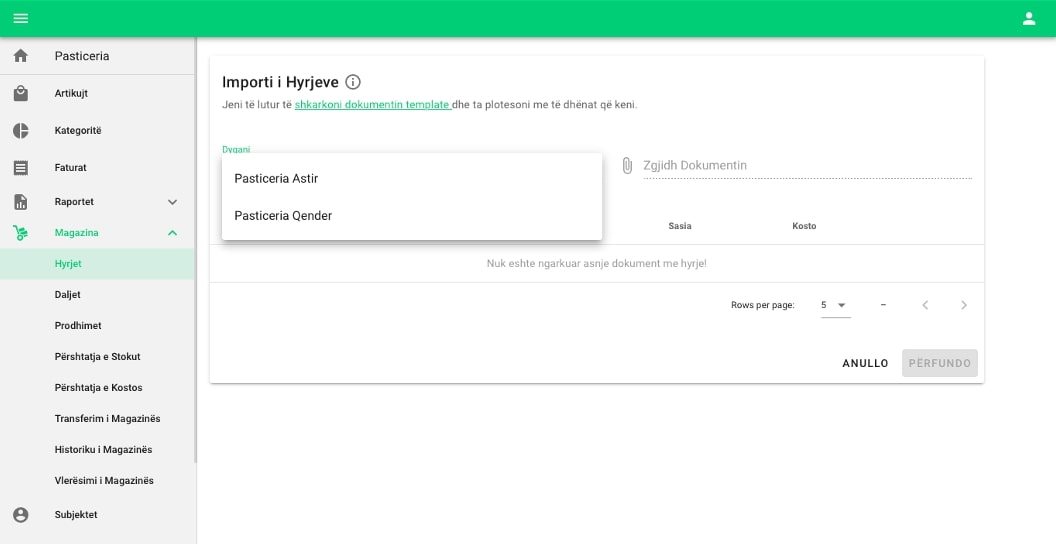Collapse the Magazina submenu chevron
Image resolution: width=1056 pixels, height=544 pixels.
coord(172,233)
